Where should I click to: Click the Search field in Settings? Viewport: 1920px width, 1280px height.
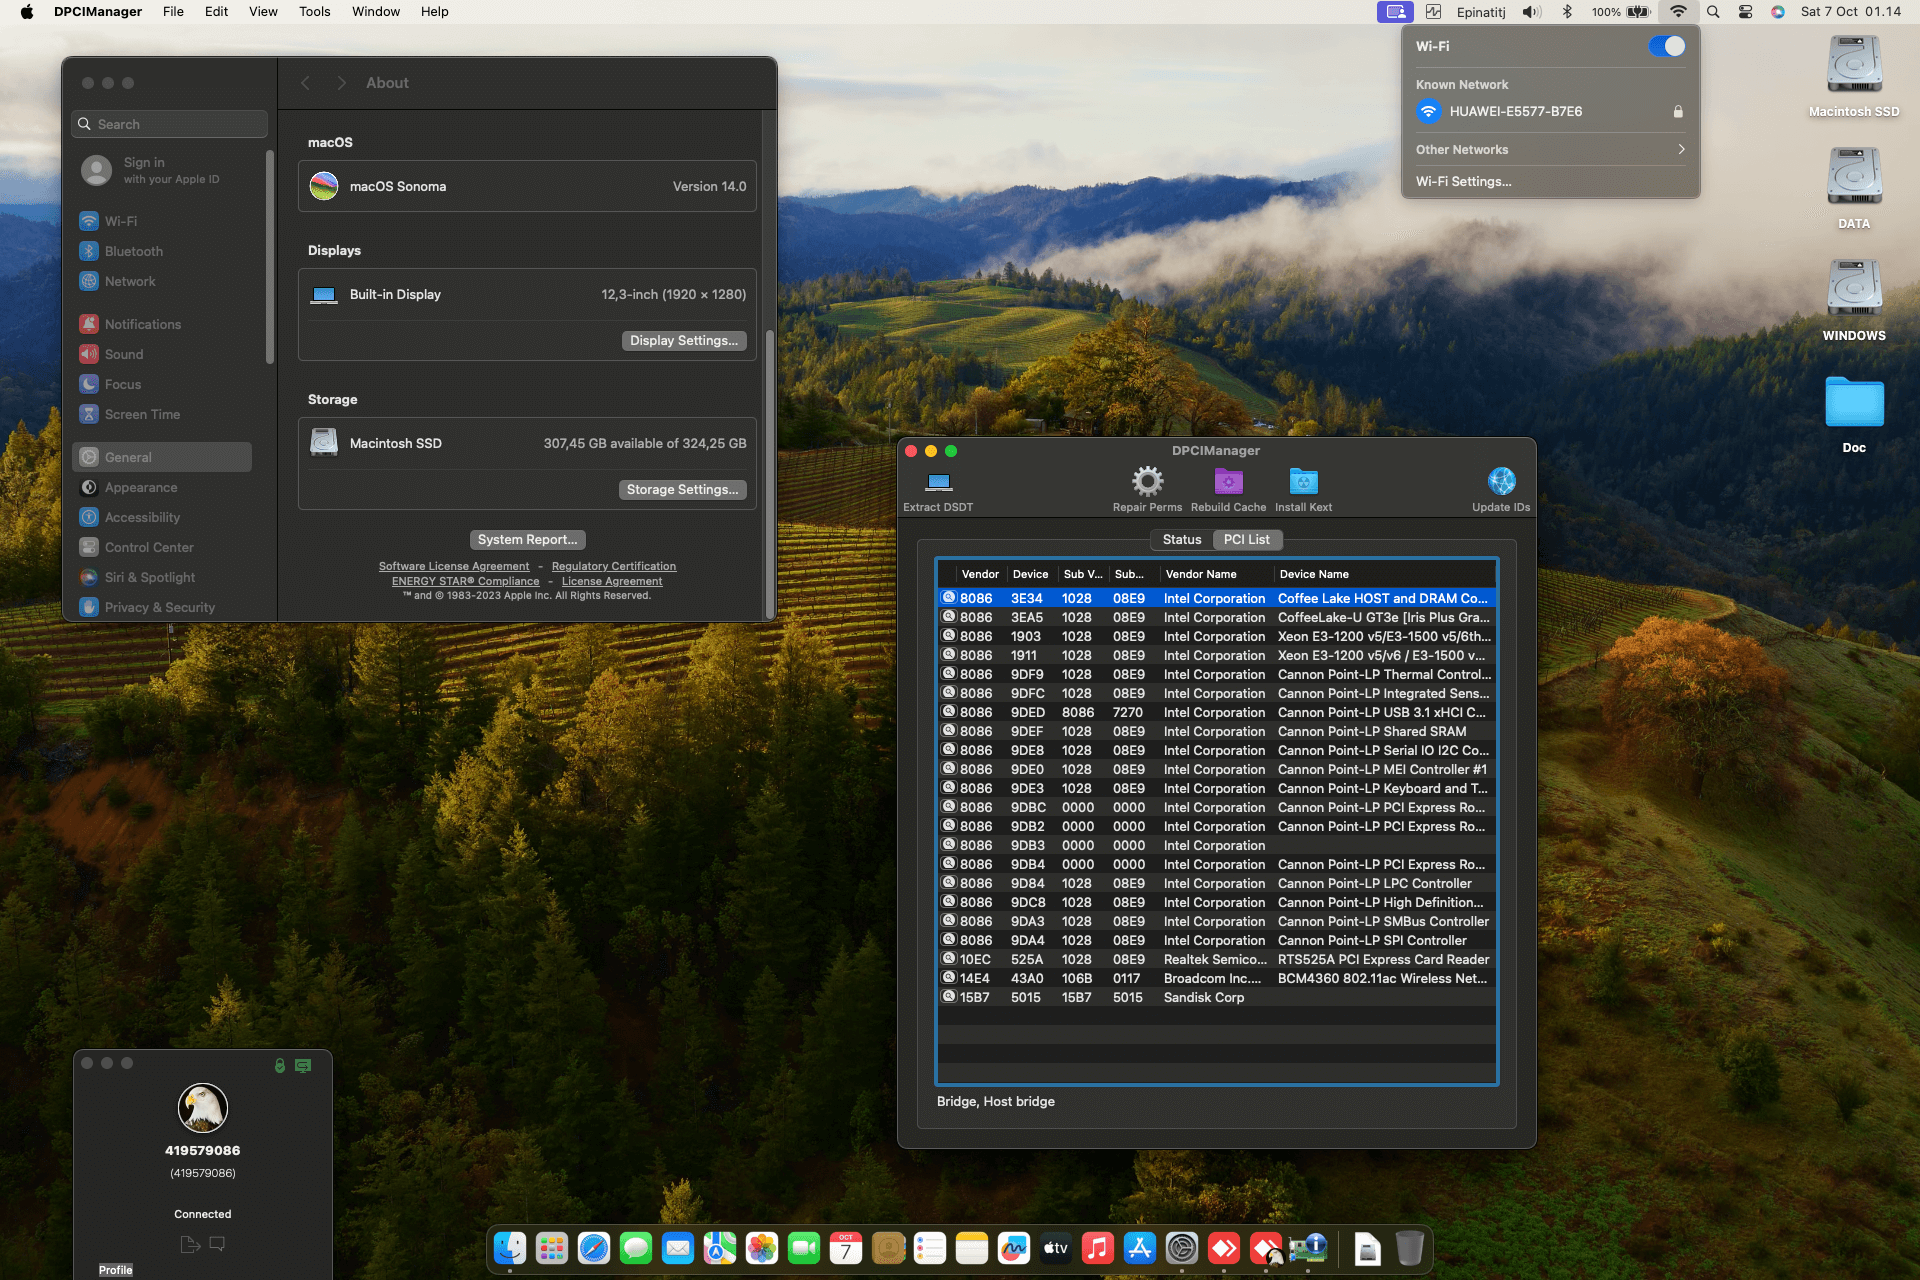pos(170,124)
